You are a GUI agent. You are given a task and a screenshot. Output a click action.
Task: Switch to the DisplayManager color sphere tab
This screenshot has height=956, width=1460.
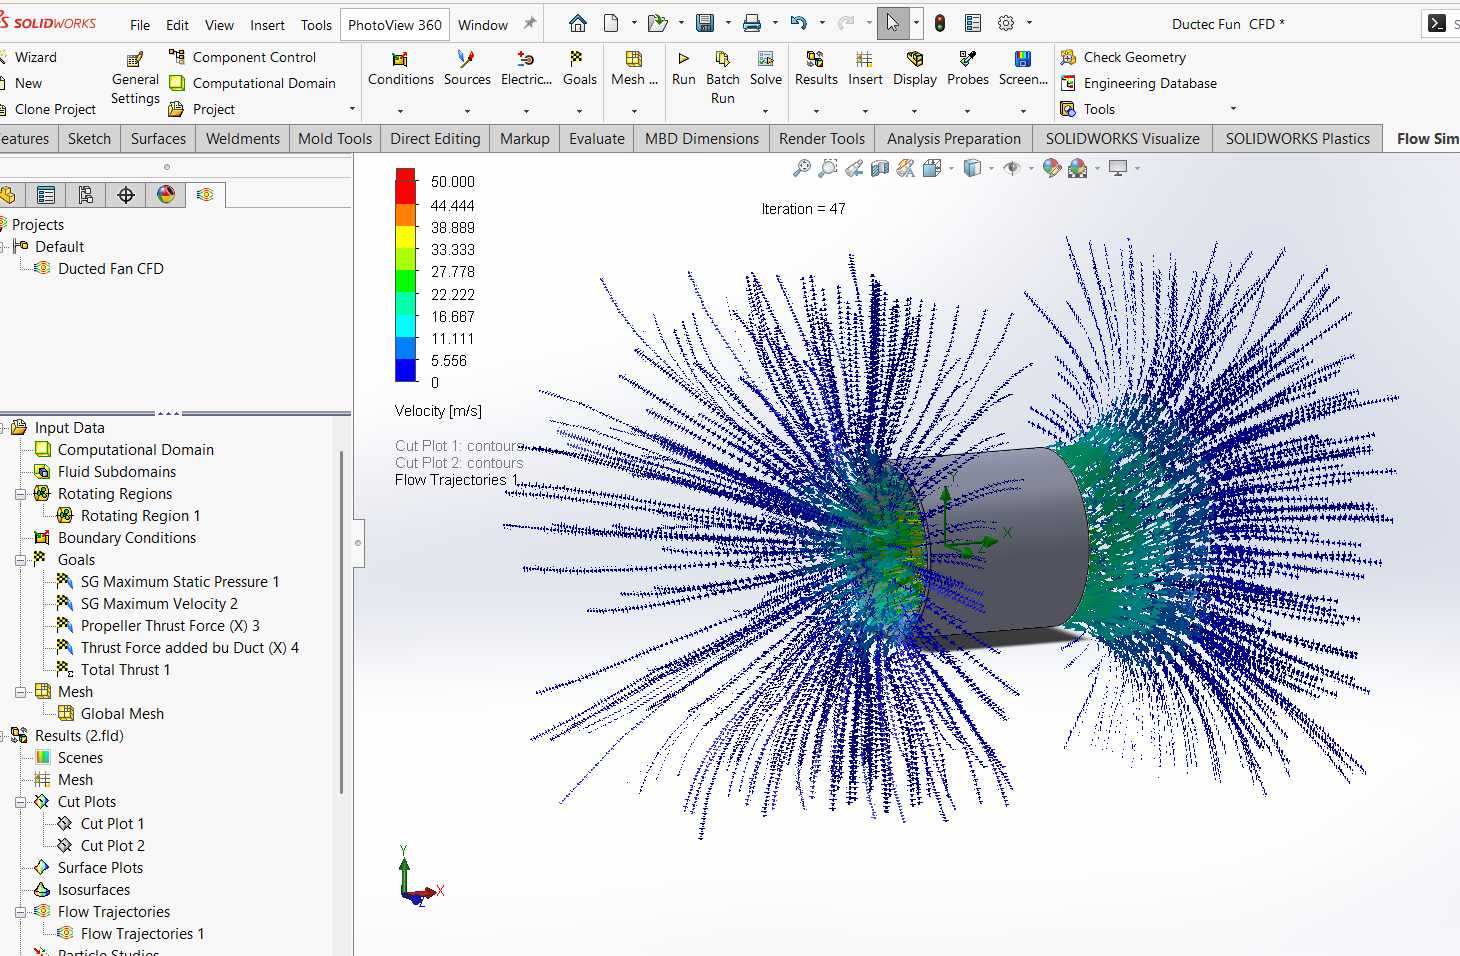pyautogui.click(x=166, y=195)
